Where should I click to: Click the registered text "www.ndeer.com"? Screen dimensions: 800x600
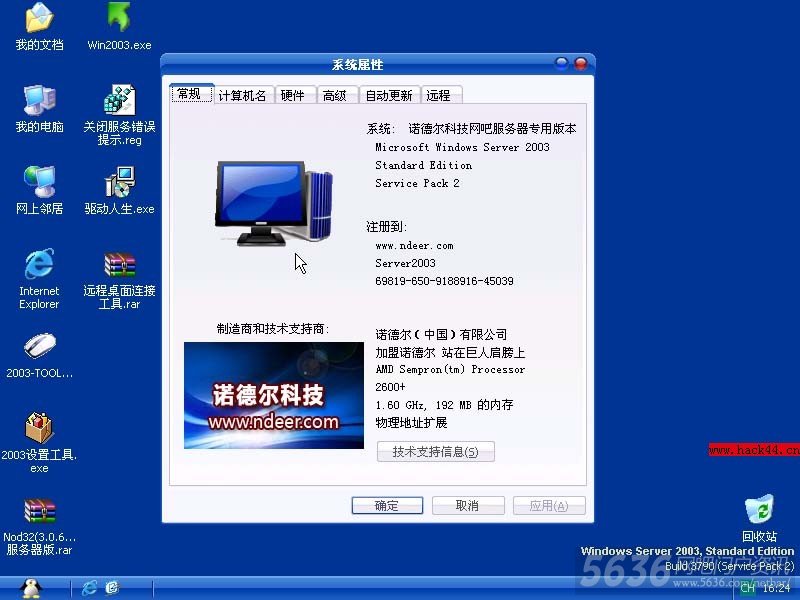414,245
